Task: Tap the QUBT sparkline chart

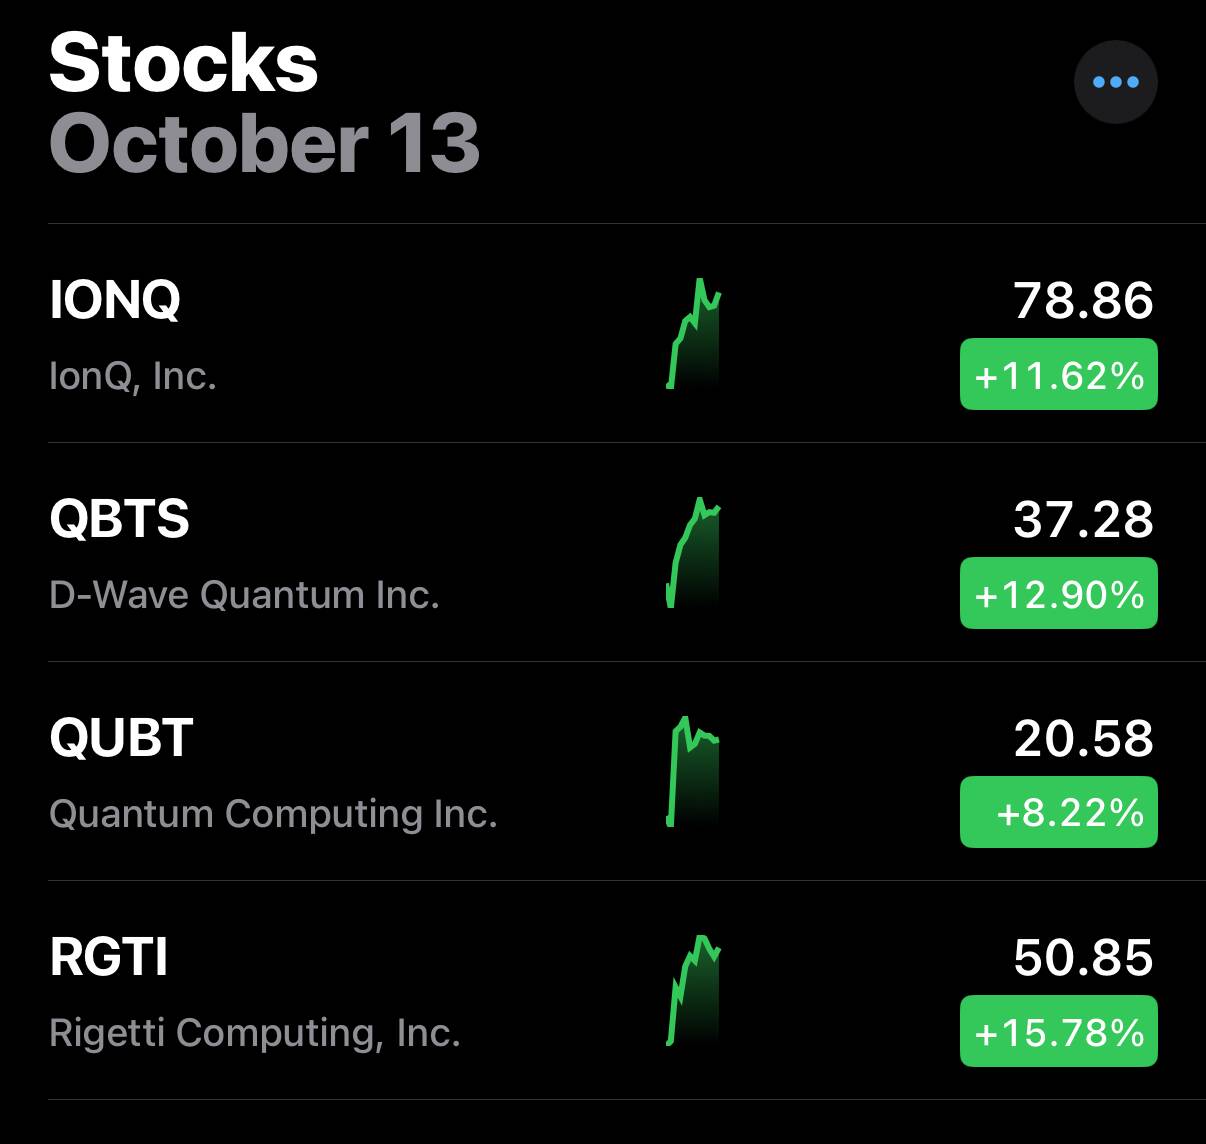Action: tap(694, 771)
